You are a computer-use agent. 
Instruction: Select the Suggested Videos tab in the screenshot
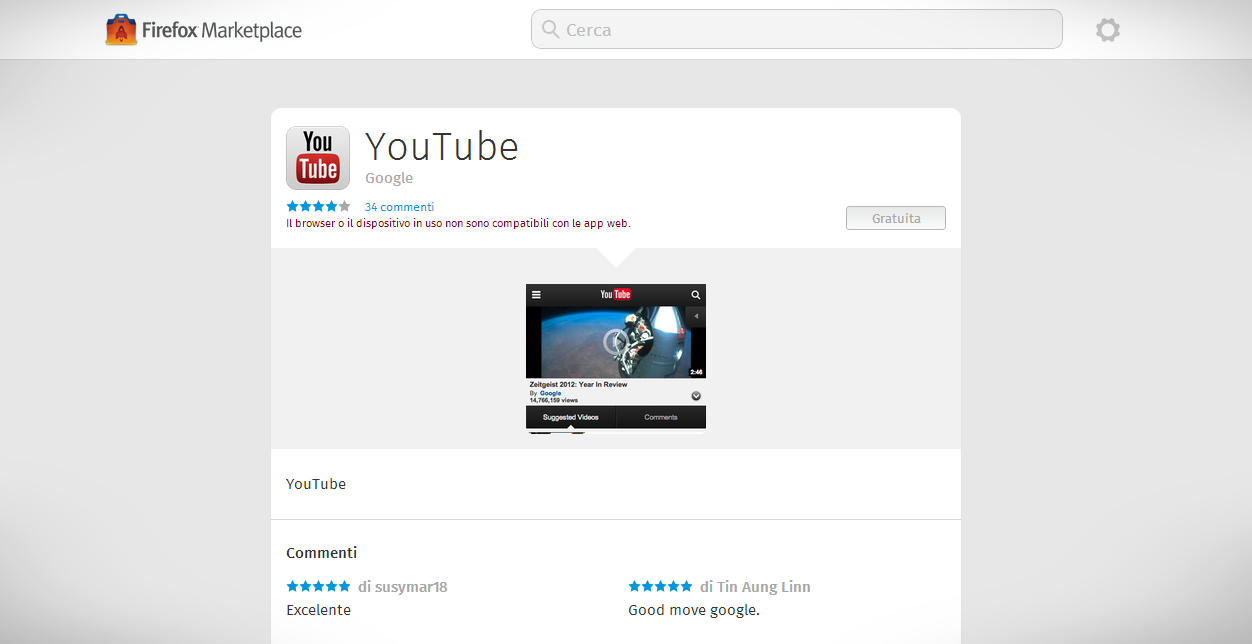click(x=571, y=417)
